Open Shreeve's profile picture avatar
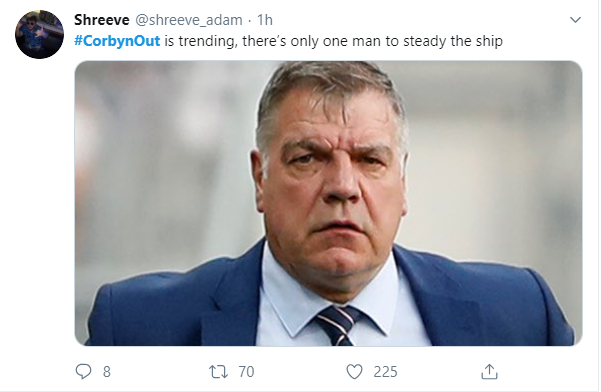Viewport: 601px width, 392px height. click(x=39, y=34)
